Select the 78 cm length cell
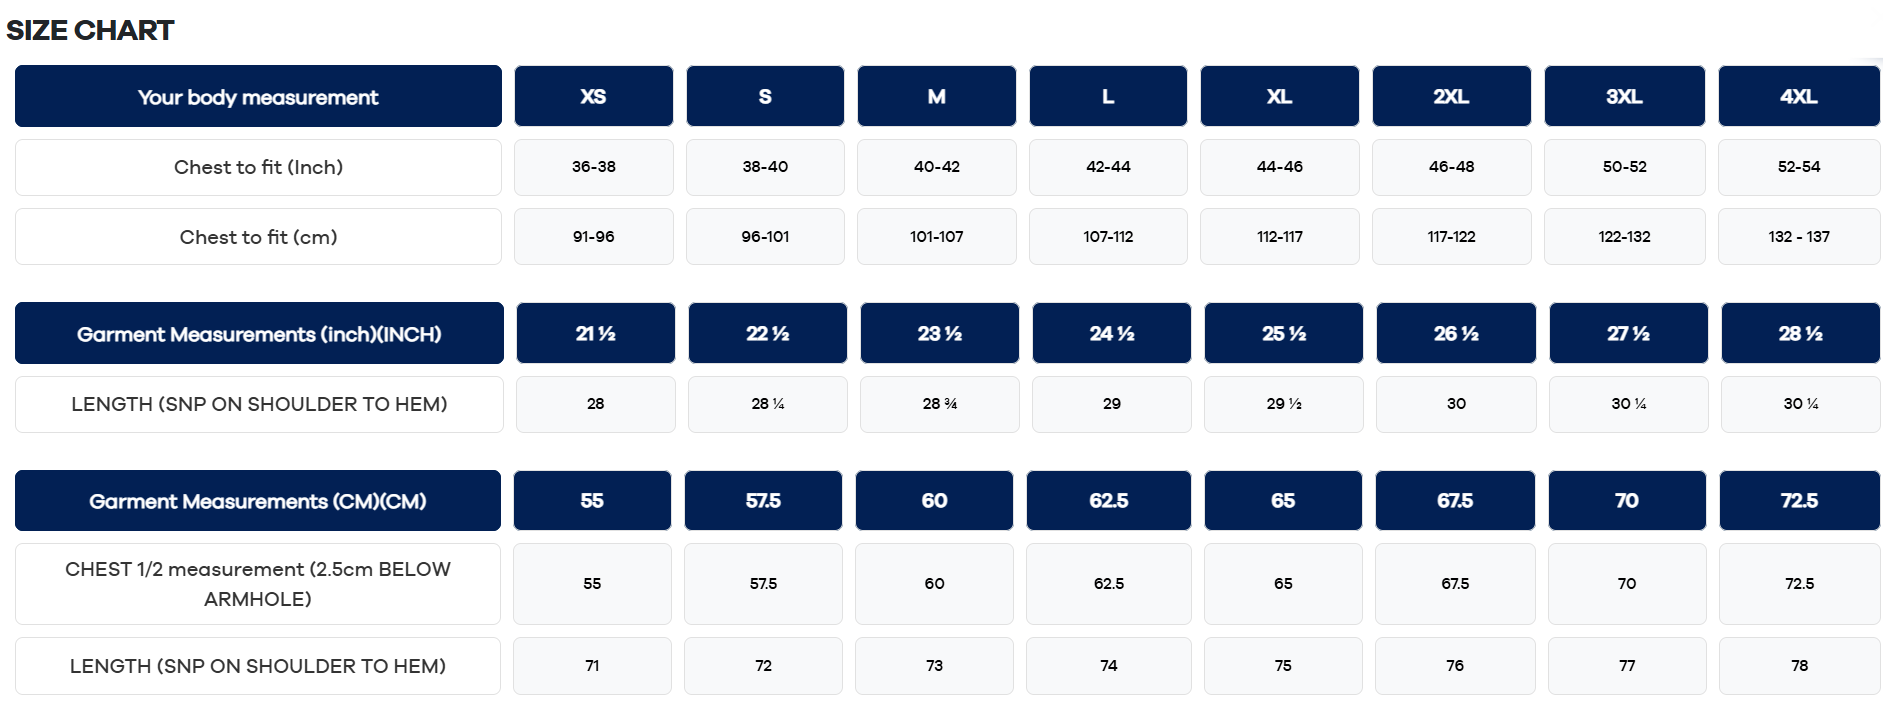The image size is (1883, 706). pos(1799,666)
